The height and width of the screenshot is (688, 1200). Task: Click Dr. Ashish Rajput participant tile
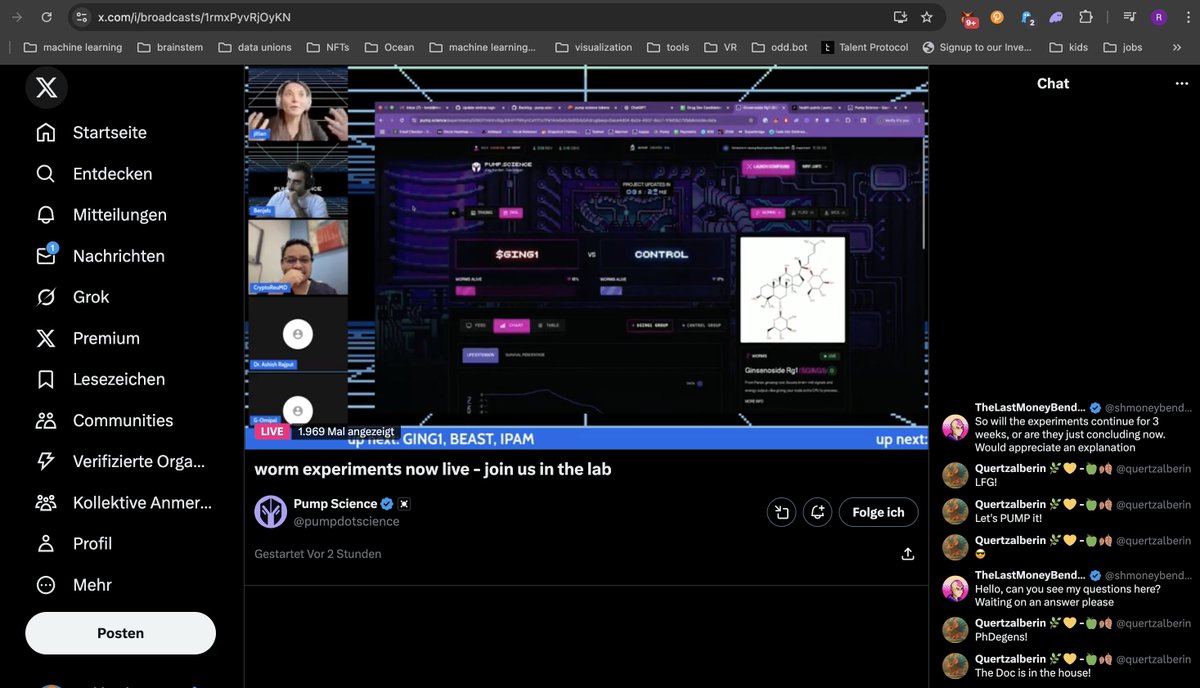coord(297,335)
